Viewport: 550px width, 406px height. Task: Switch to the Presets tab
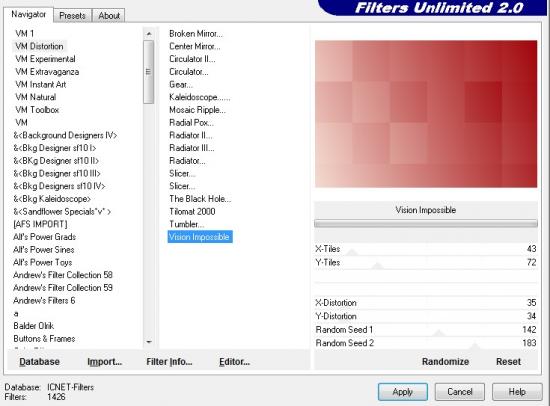[x=72, y=16]
